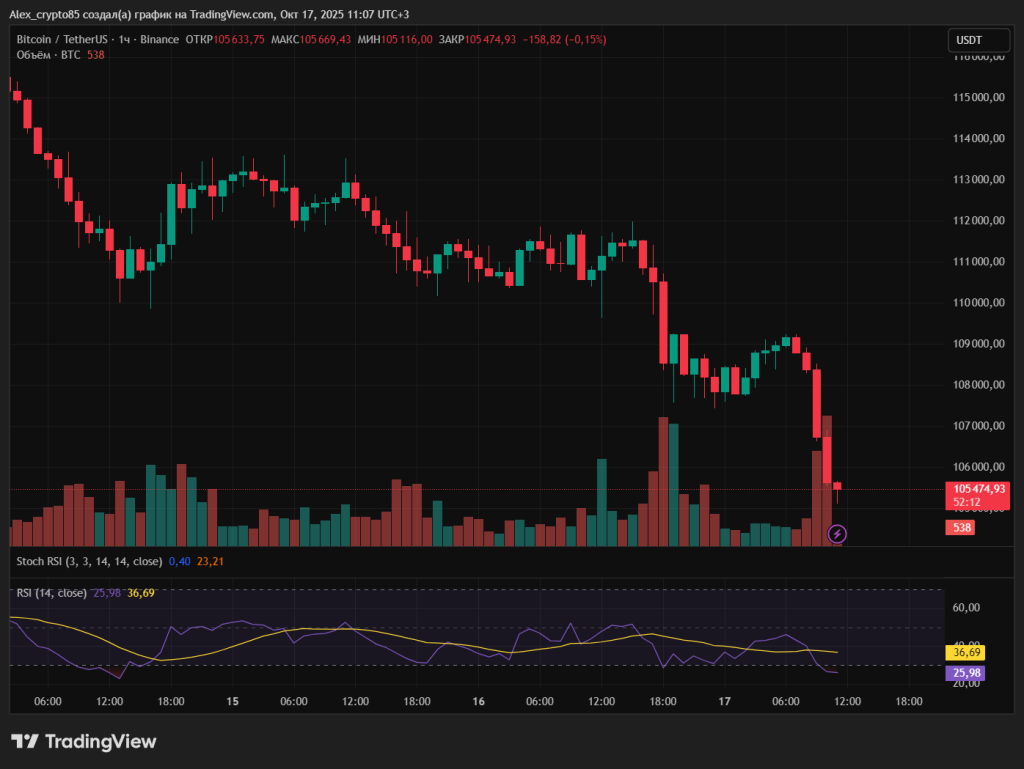Click the TradingView logo at bottom left
Screen dimensions: 1024x769
[x=84, y=742]
